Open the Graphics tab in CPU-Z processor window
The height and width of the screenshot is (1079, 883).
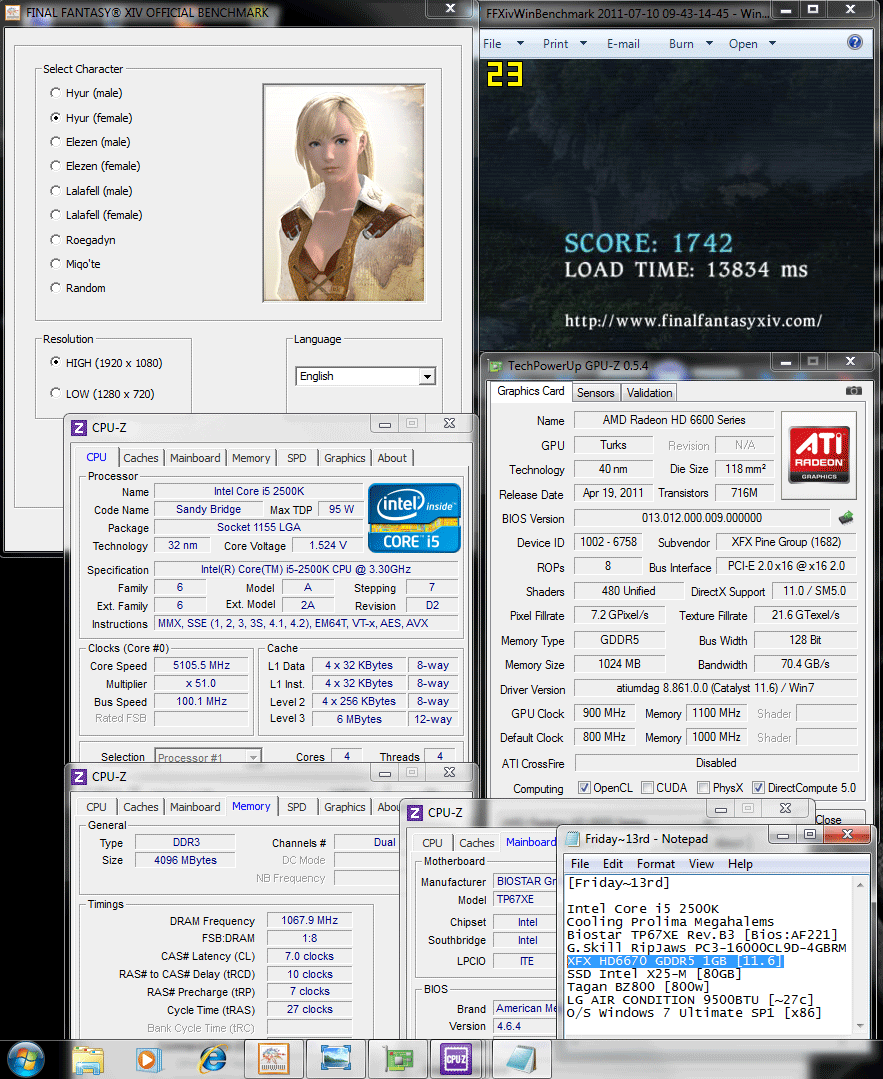[345, 458]
